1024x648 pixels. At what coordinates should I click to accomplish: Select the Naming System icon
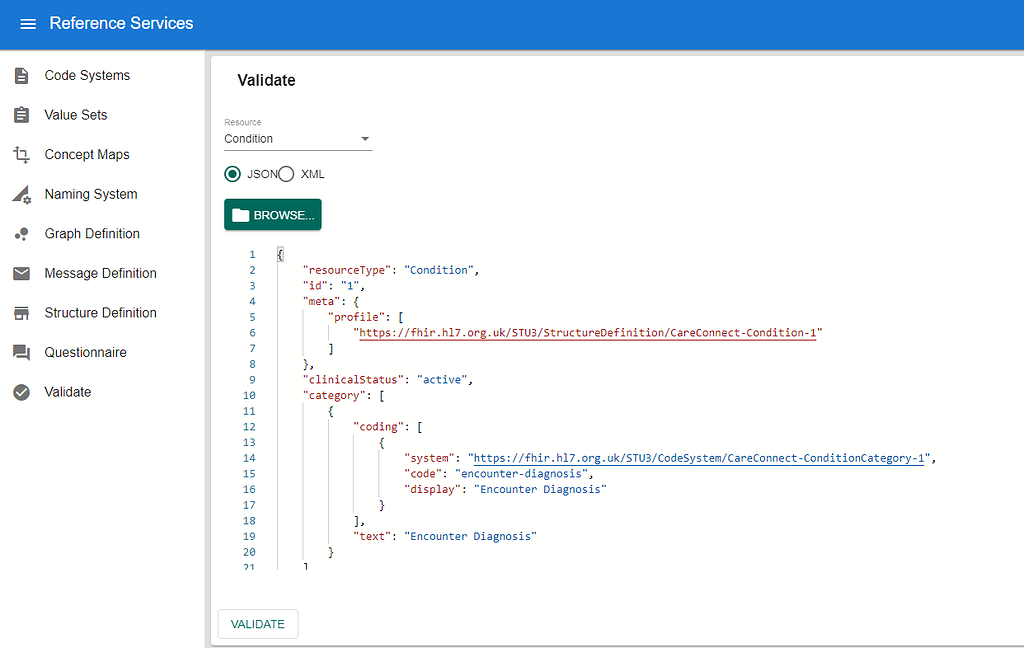click(x=21, y=194)
